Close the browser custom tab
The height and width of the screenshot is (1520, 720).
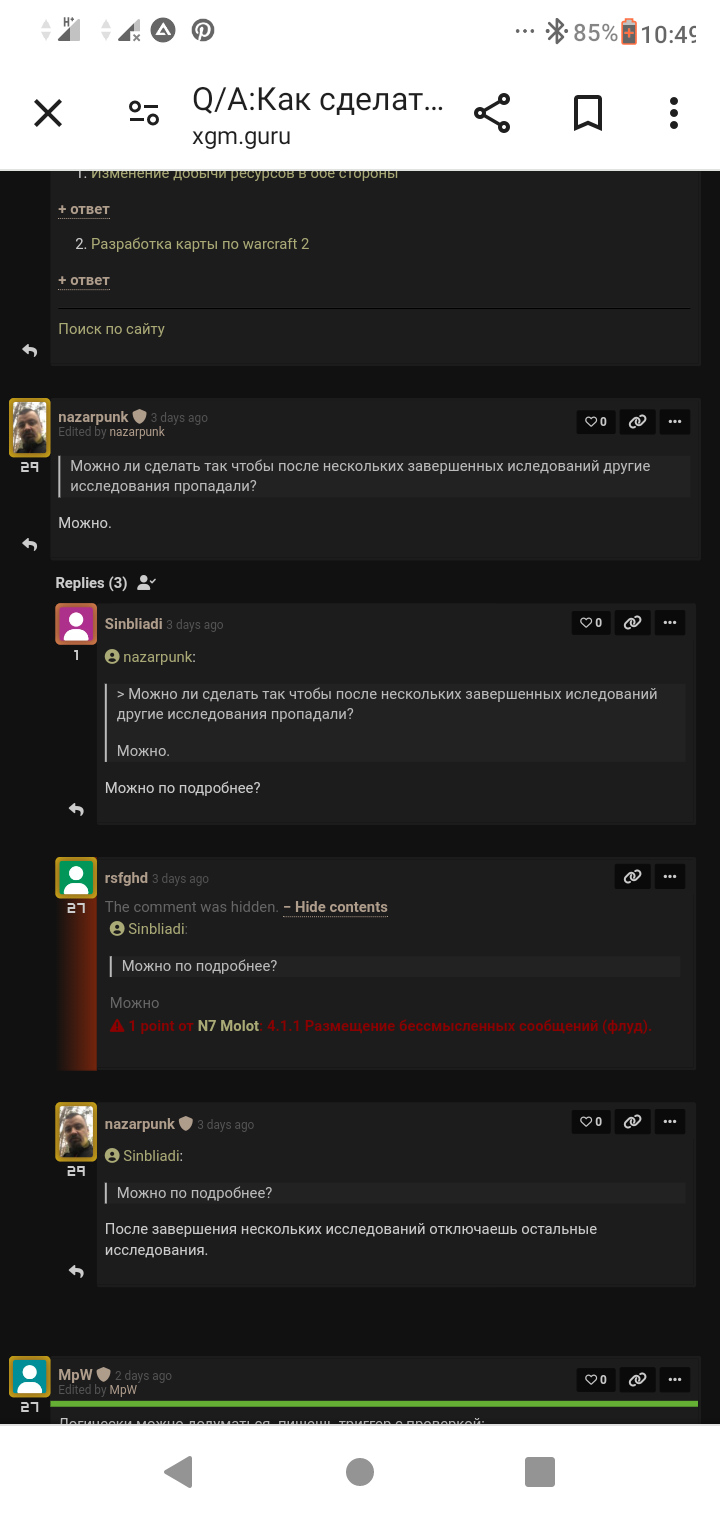tap(48, 113)
